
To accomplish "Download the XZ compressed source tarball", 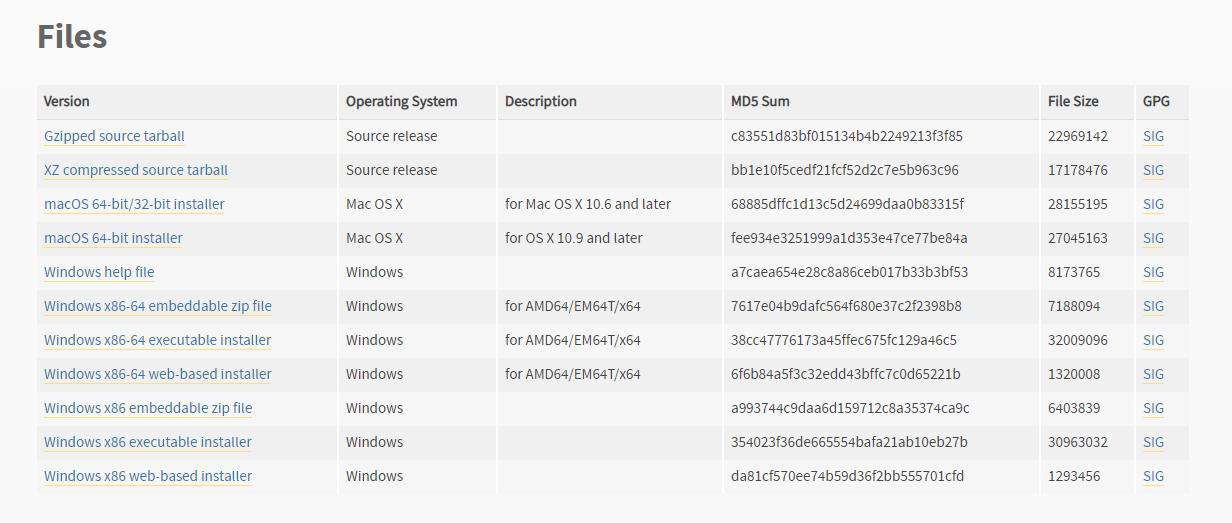I will coord(136,170).
